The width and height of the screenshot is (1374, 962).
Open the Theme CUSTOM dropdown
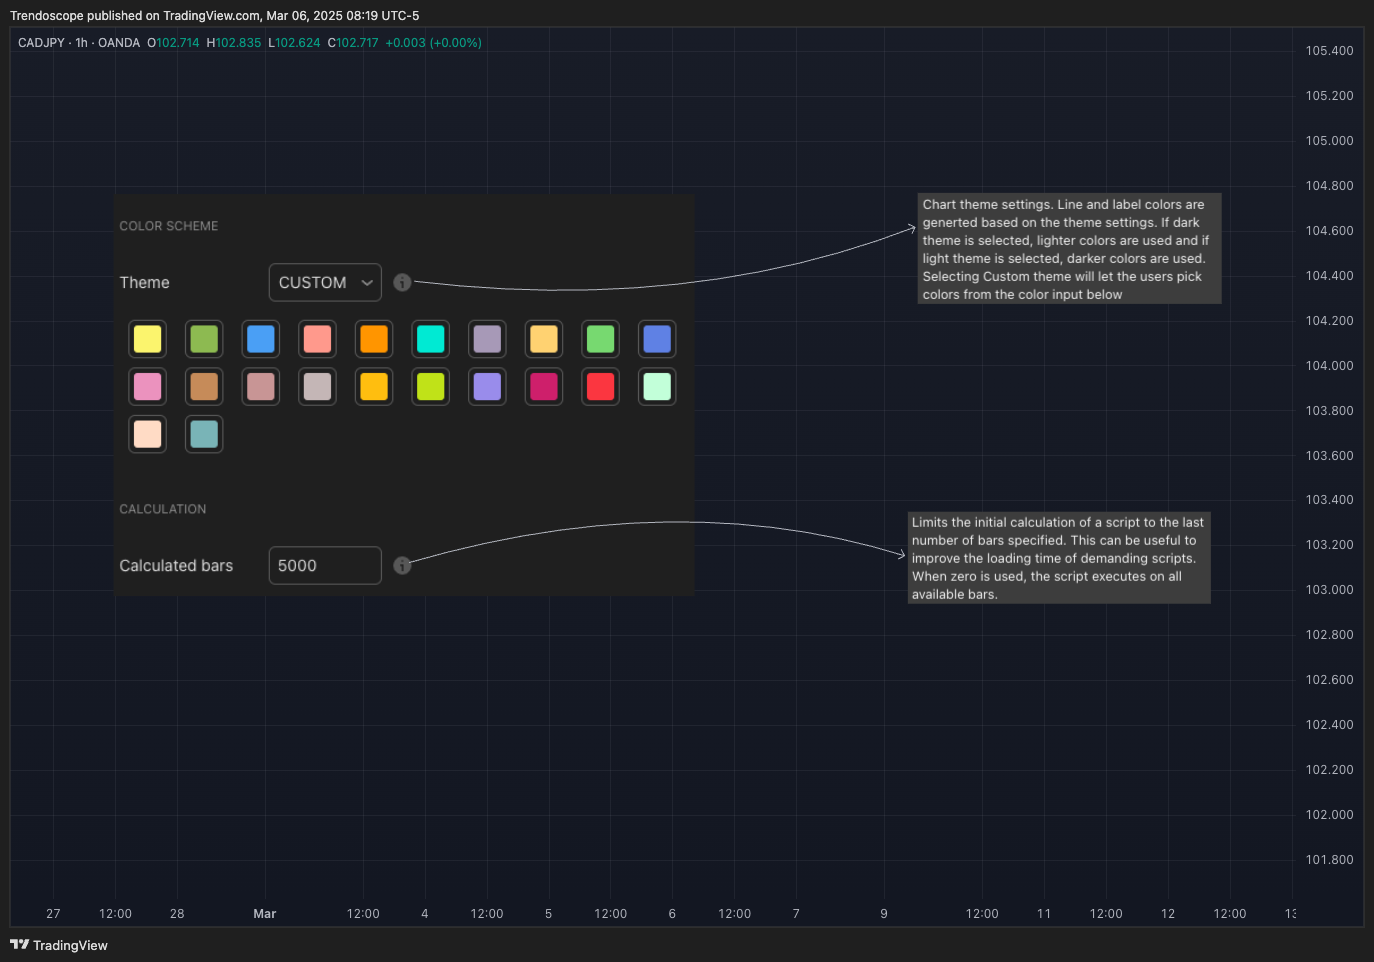point(325,283)
